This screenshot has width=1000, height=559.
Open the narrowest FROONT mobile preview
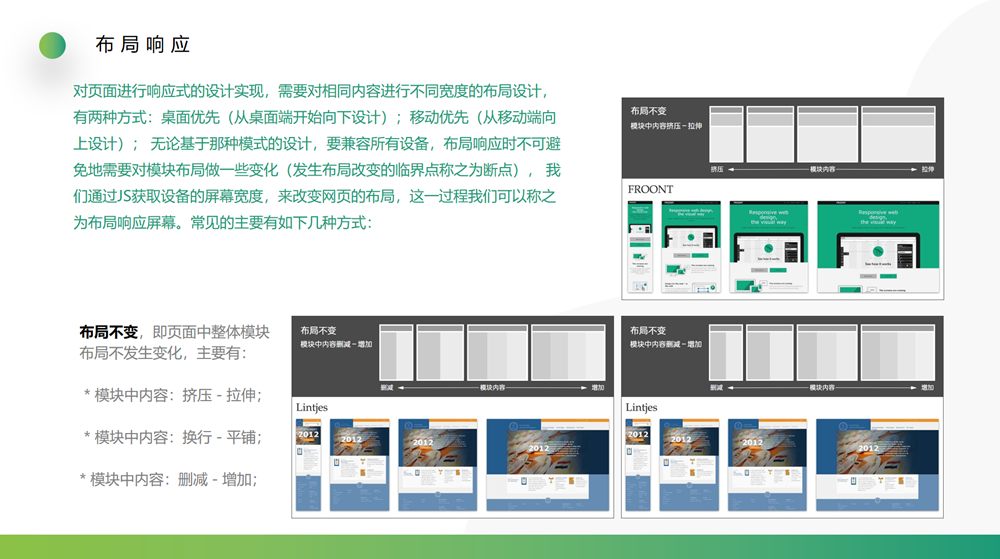point(639,248)
